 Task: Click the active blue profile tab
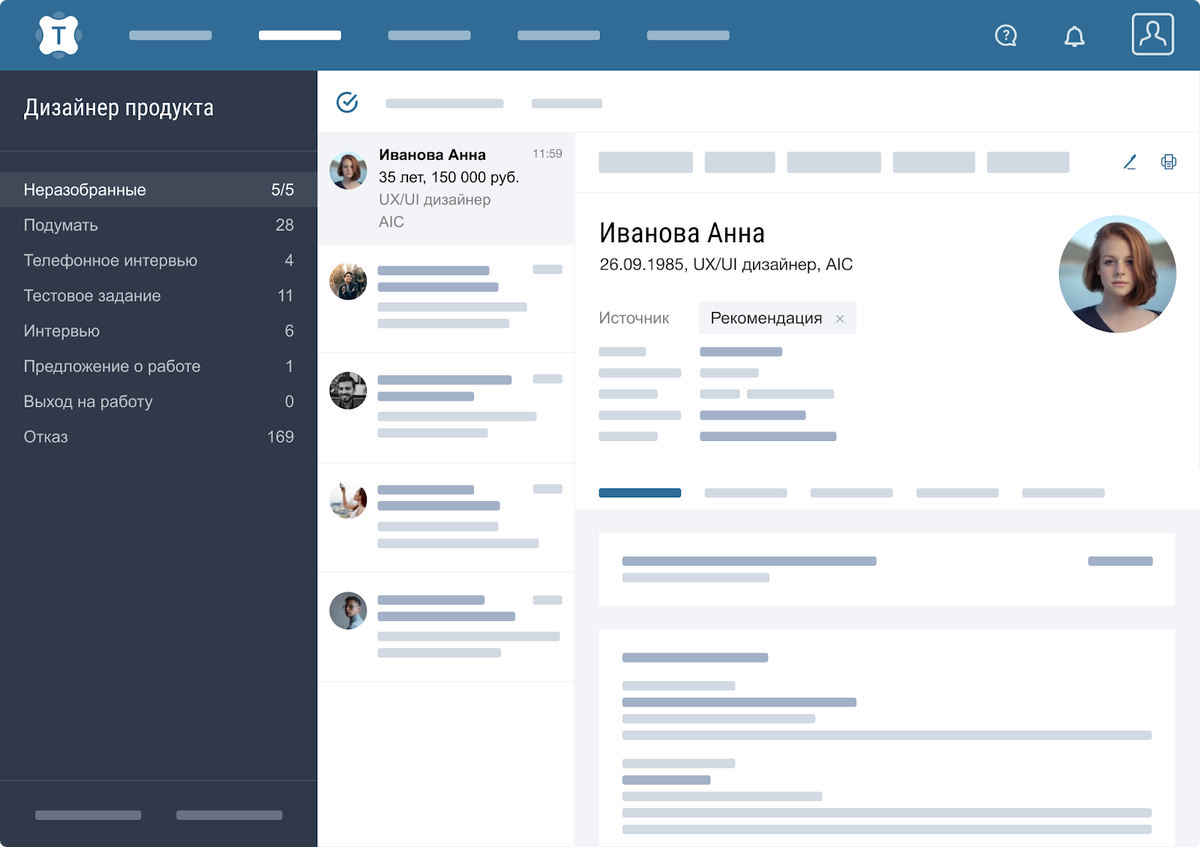click(x=640, y=493)
